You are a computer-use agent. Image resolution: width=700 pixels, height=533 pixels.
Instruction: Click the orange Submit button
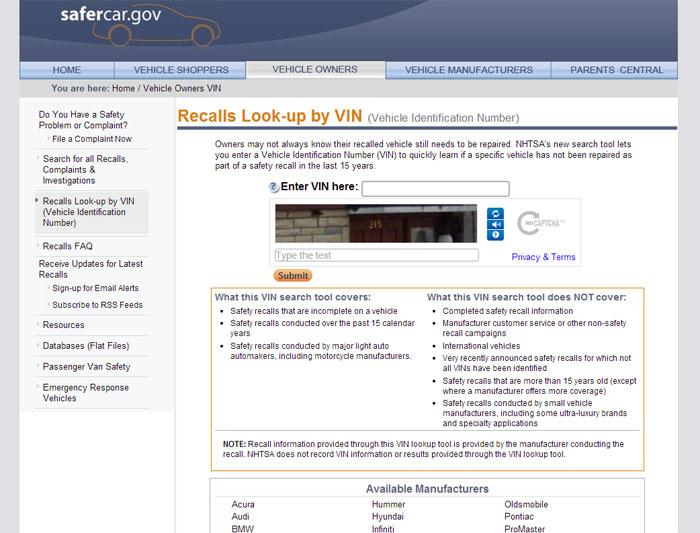tap(292, 275)
